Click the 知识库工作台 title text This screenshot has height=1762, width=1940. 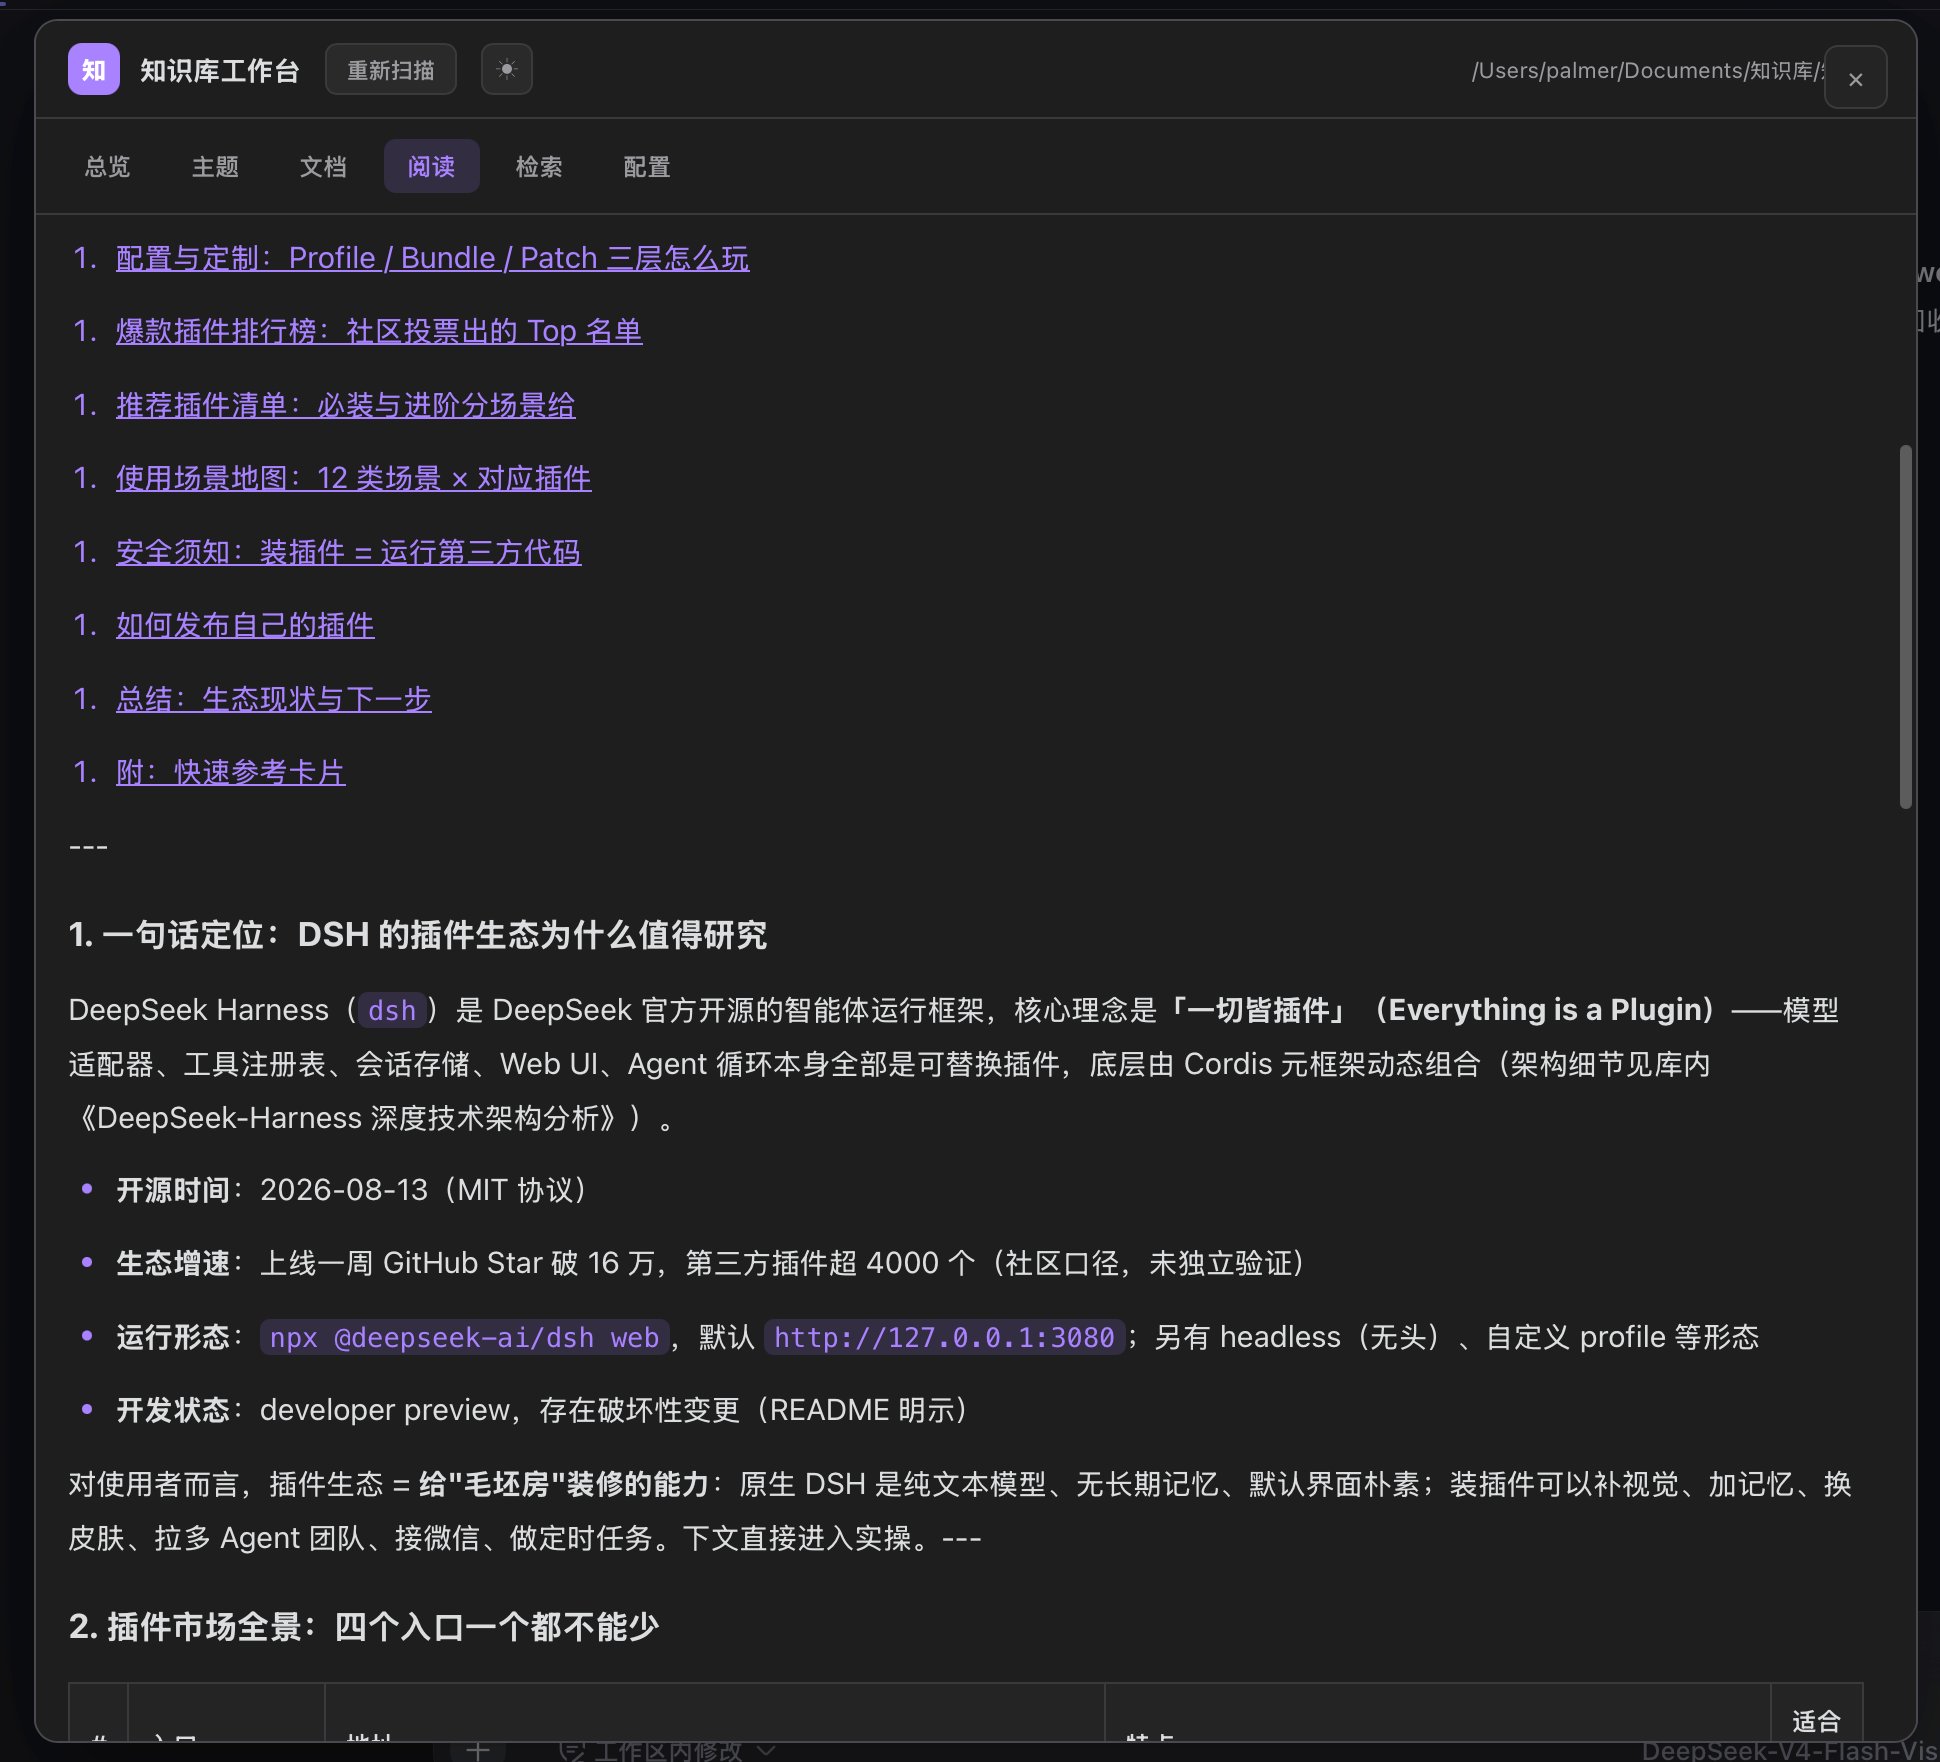point(220,70)
